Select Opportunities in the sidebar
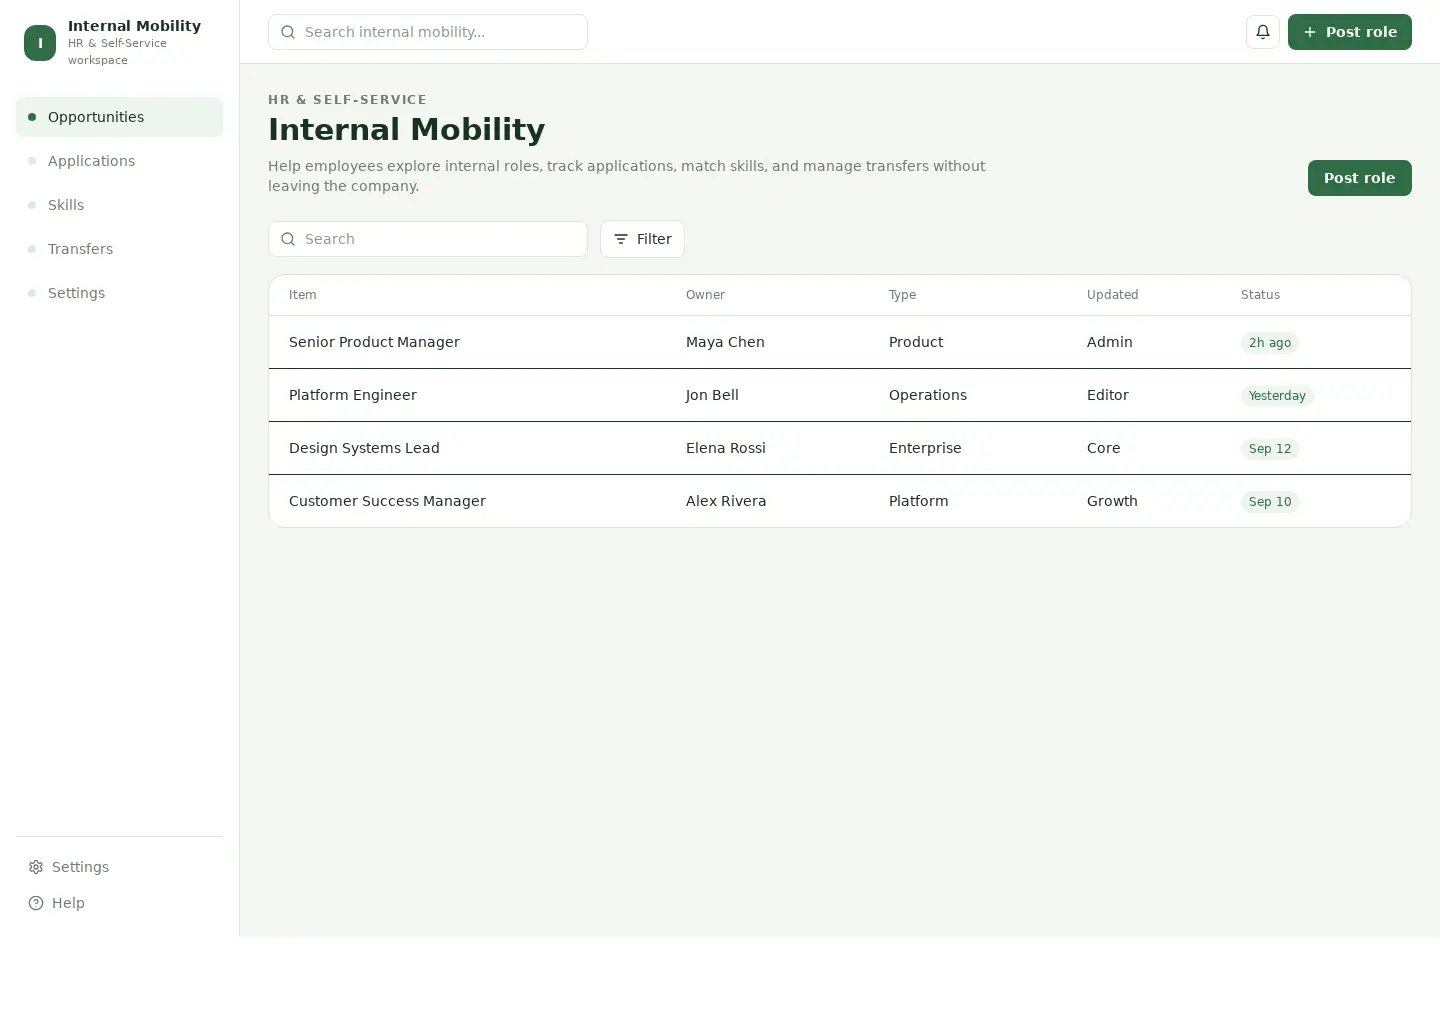 pos(119,117)
